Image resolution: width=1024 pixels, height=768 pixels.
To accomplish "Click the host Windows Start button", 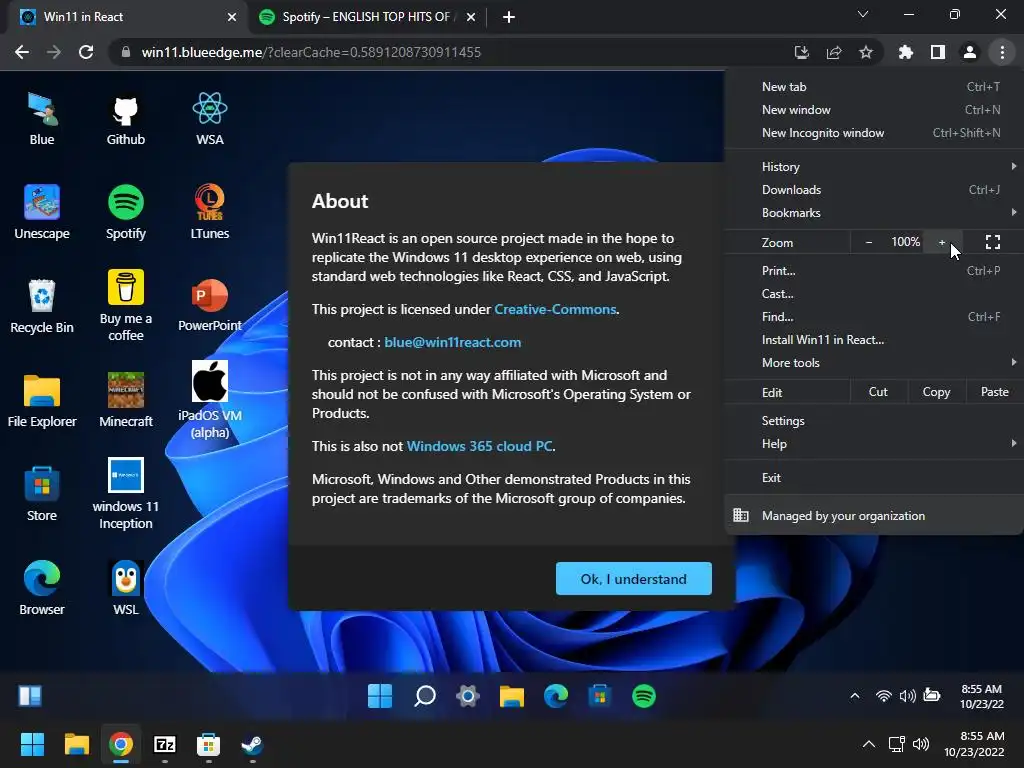I will coord(32,744).
